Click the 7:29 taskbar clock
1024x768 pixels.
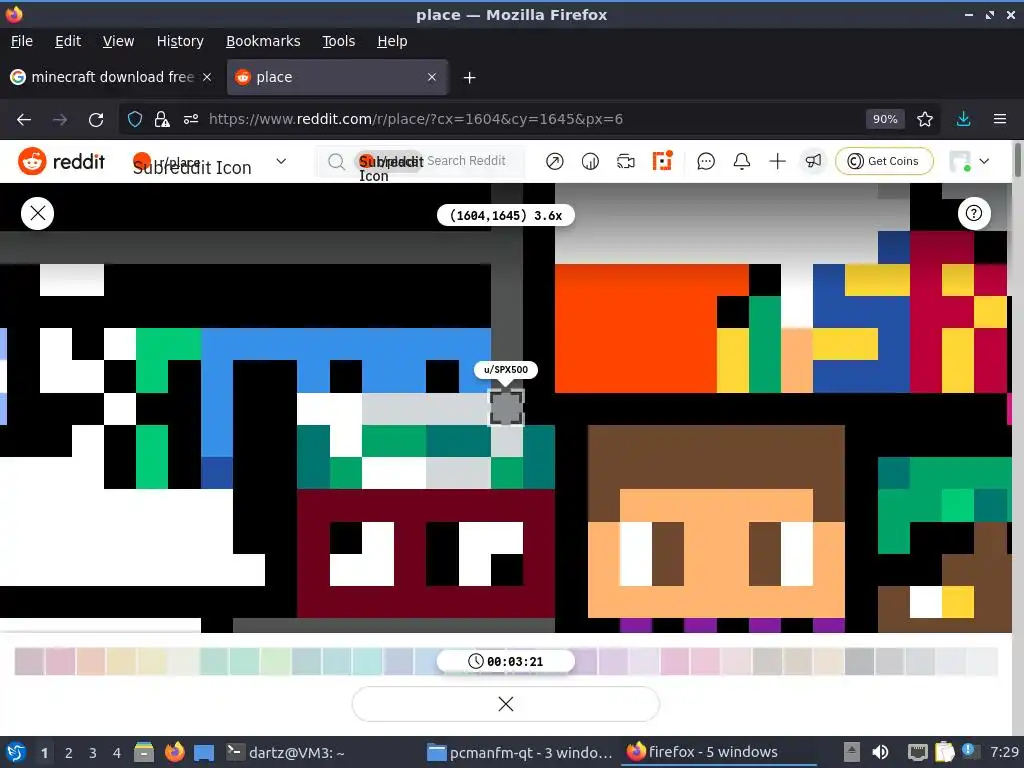tap(1004, 752)
